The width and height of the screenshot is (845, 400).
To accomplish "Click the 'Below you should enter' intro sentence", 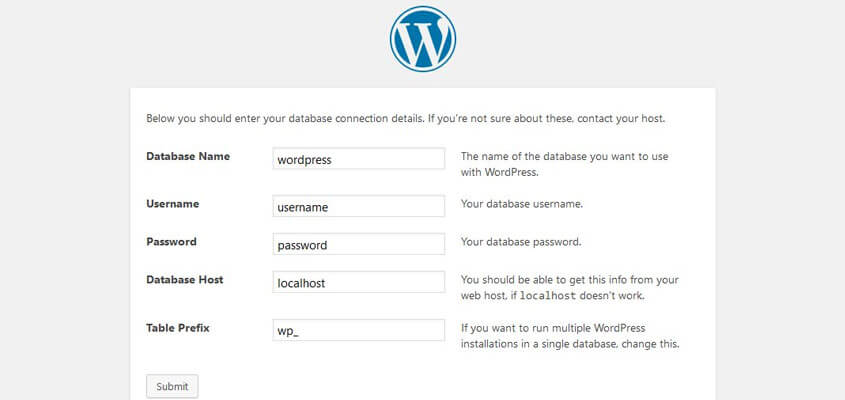I will (286, 119).
